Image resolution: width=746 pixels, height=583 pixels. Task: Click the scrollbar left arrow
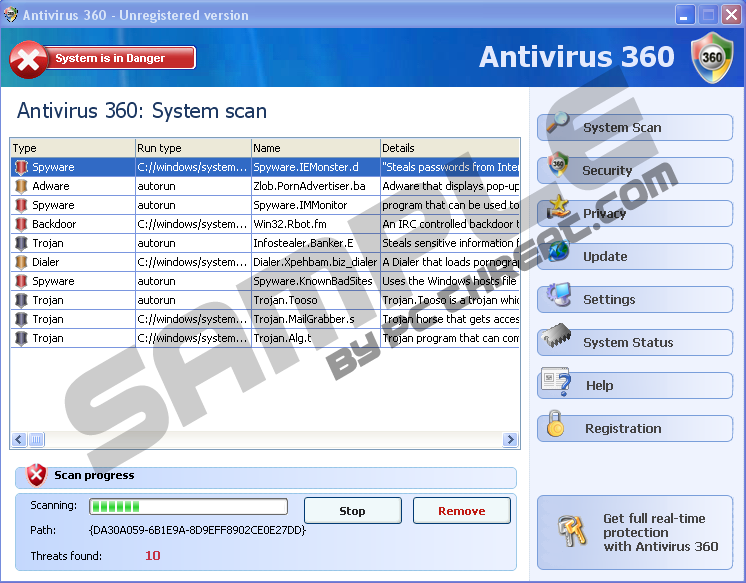pyautogui.click(x=19, y=439)
